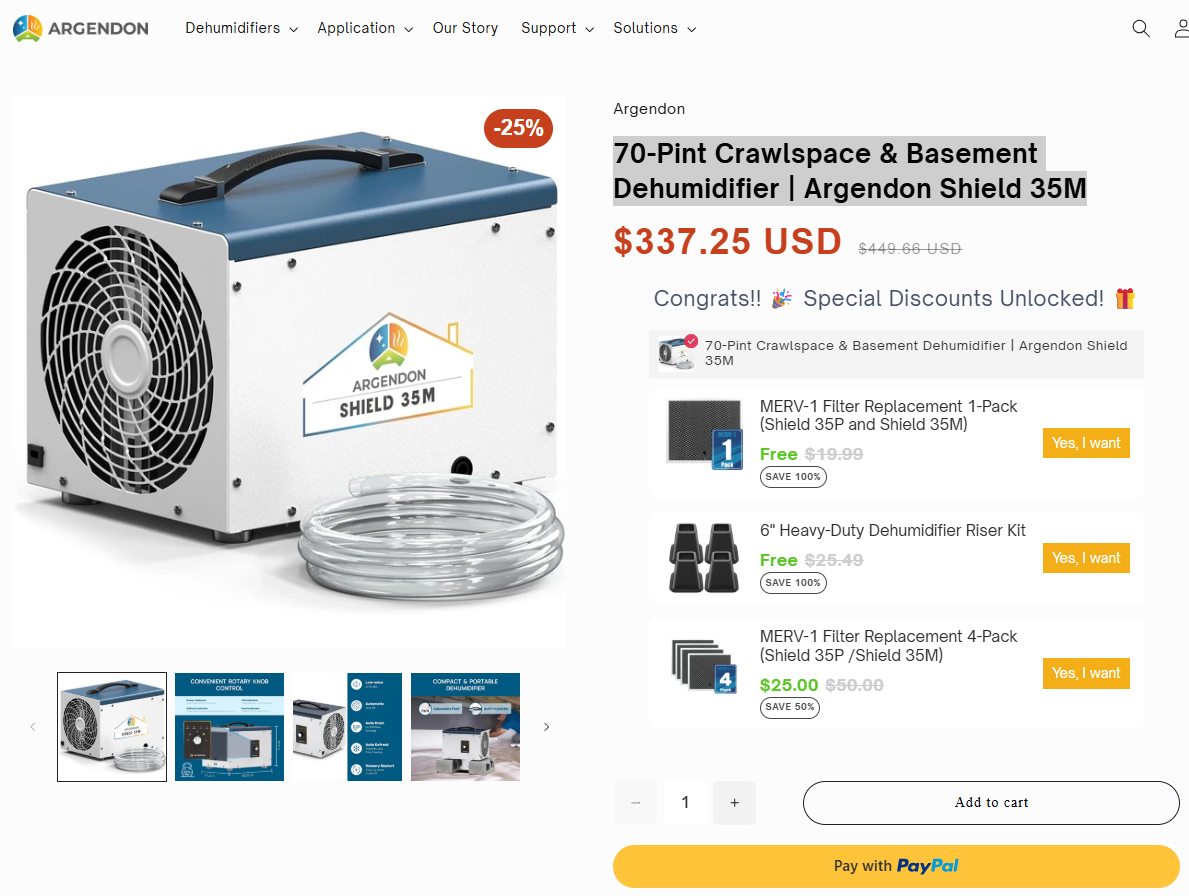1189x896 pixels.
Task: Toggle checked Shield 35M bundle item
Action: click(x=676, y=352)
